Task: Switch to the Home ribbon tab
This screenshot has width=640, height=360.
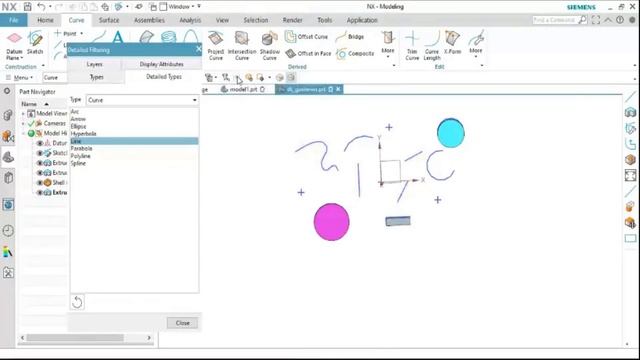Action: pos(45,20)
